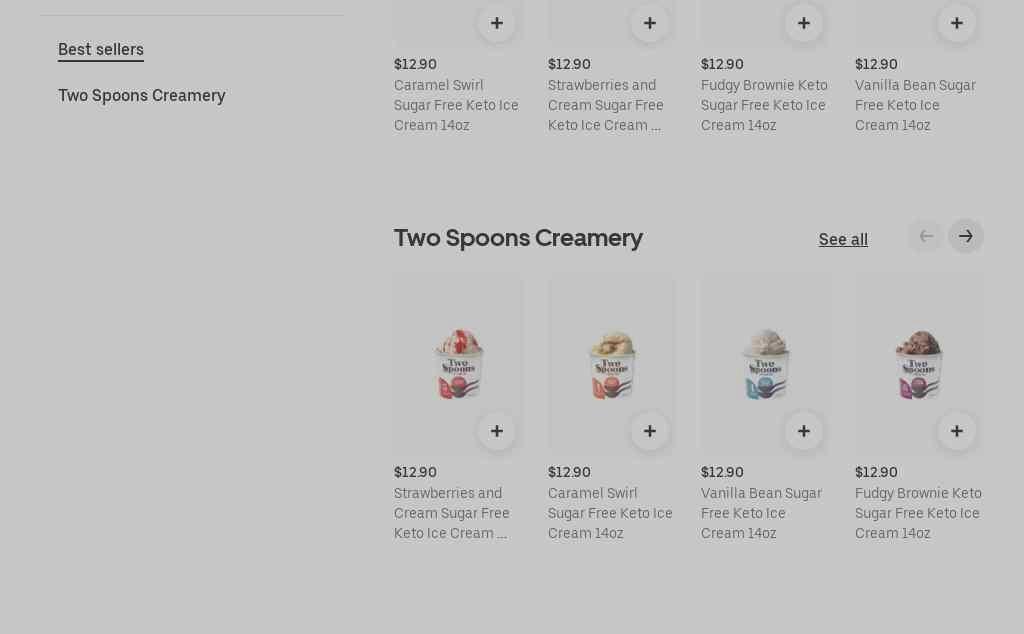Add Caramel Swirl to cart in Two Spoons Creamery section

(x=650, y=431)
